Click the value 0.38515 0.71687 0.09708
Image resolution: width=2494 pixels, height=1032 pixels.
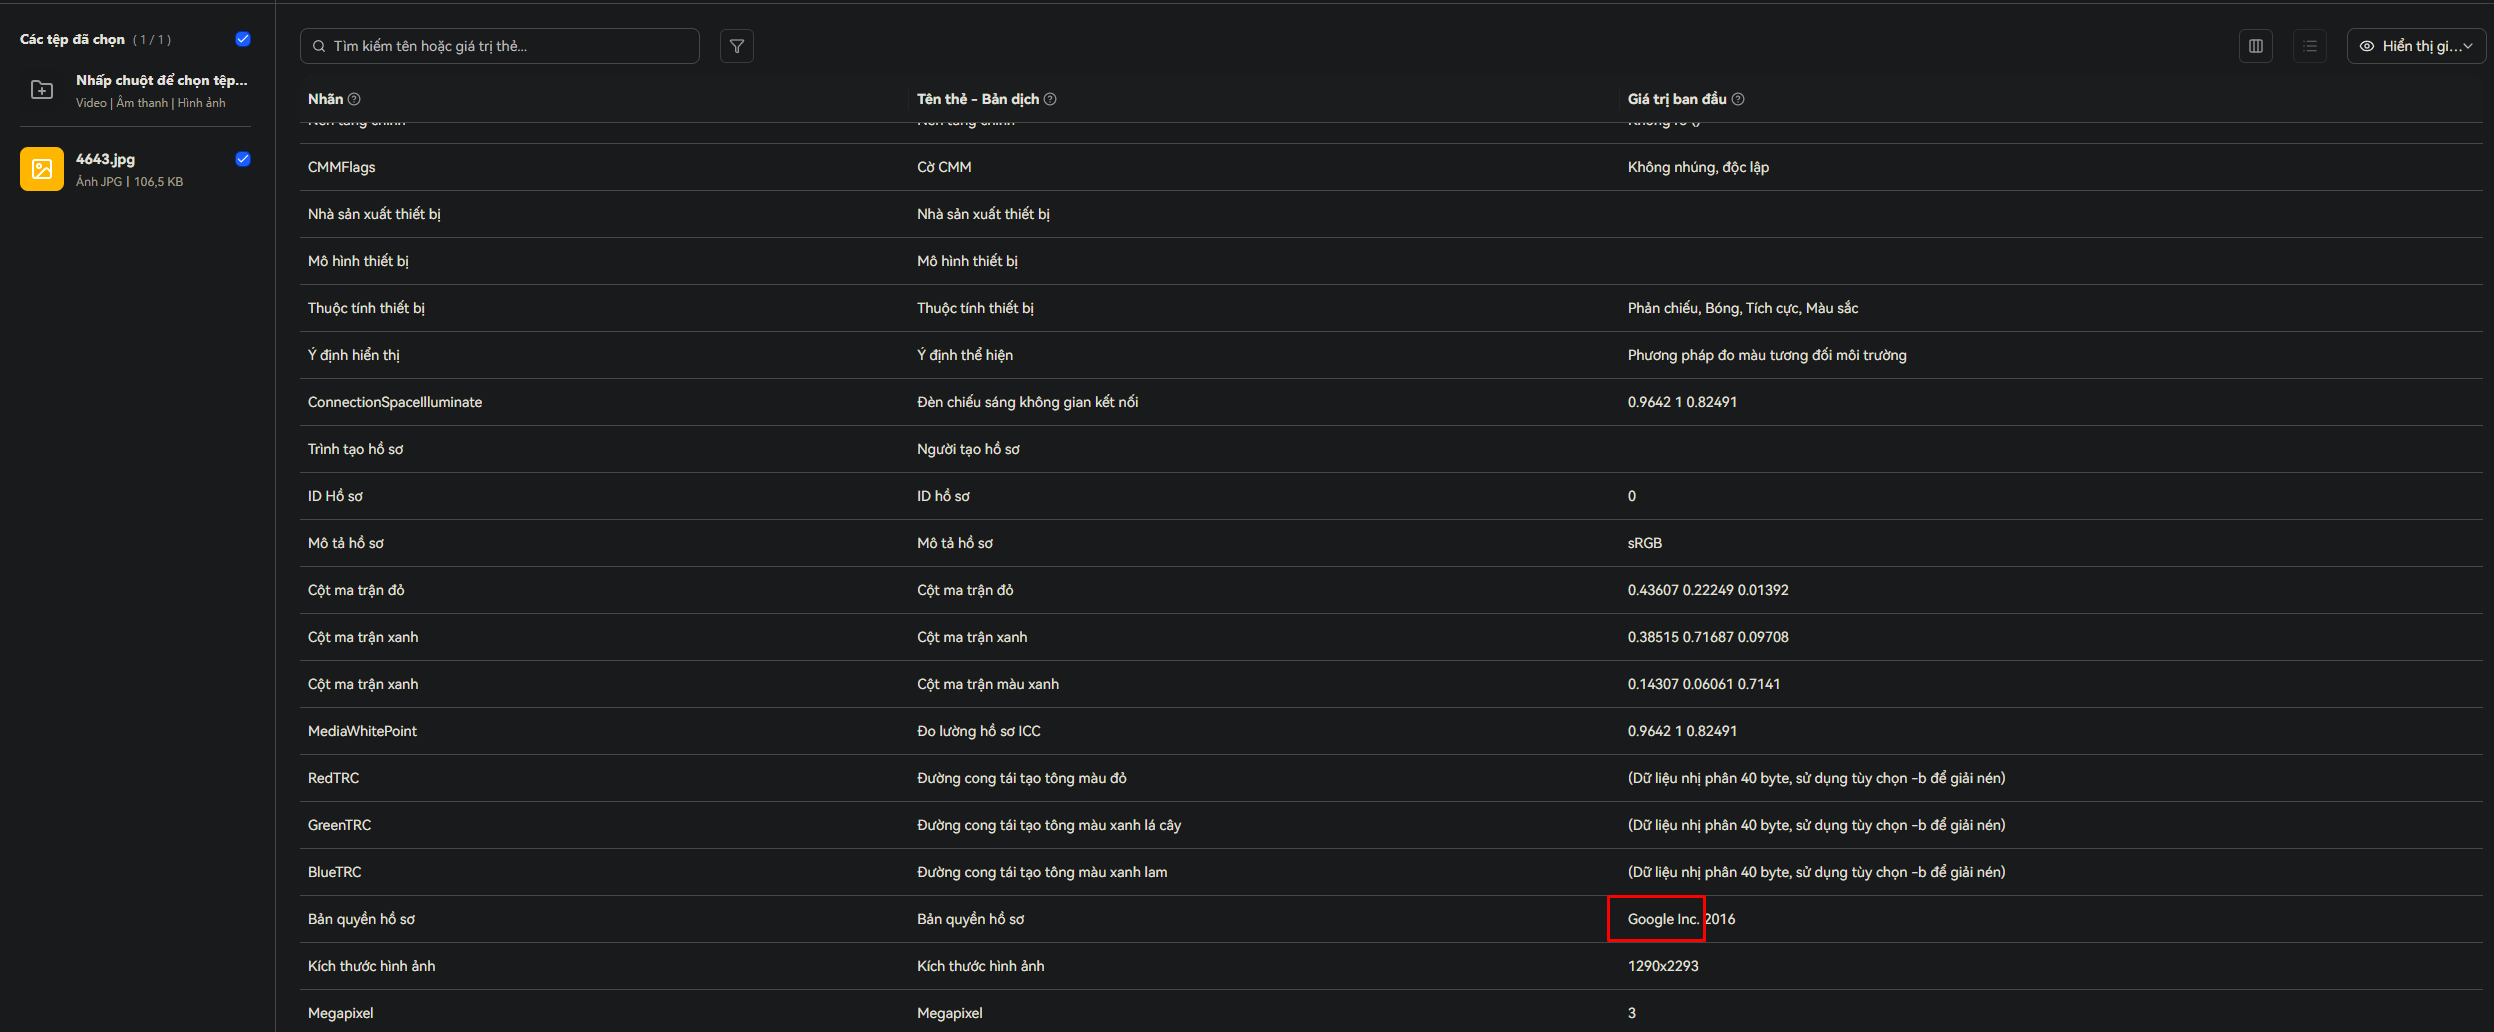1708,637
